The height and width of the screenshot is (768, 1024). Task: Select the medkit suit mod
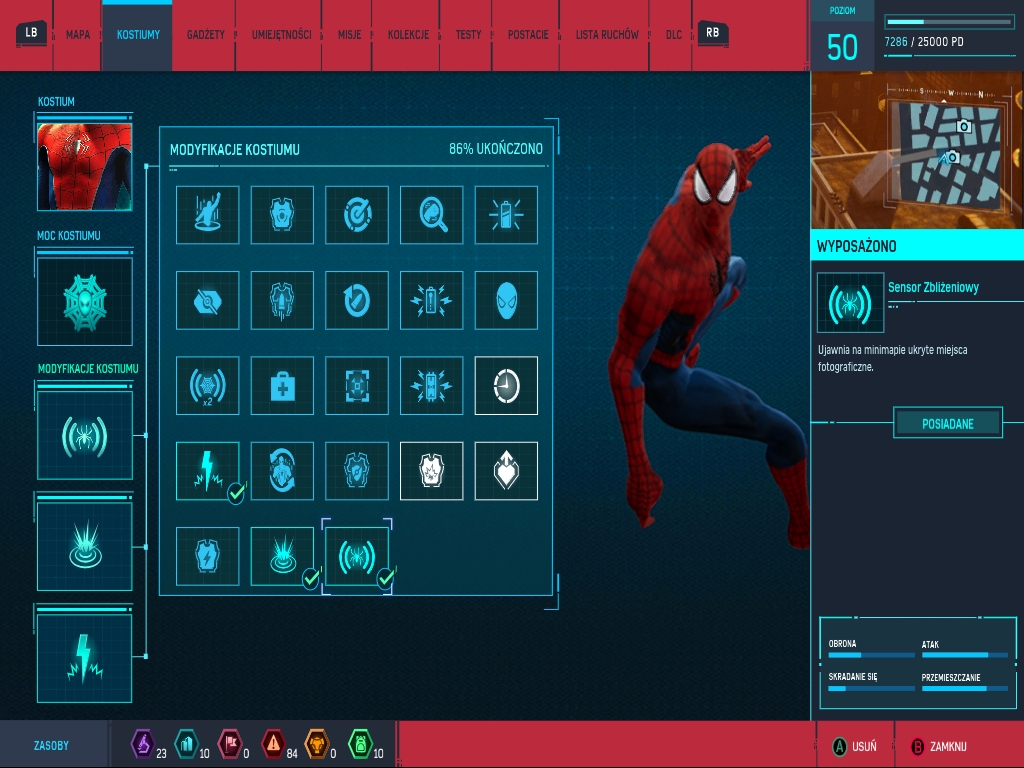click(282, 385)
